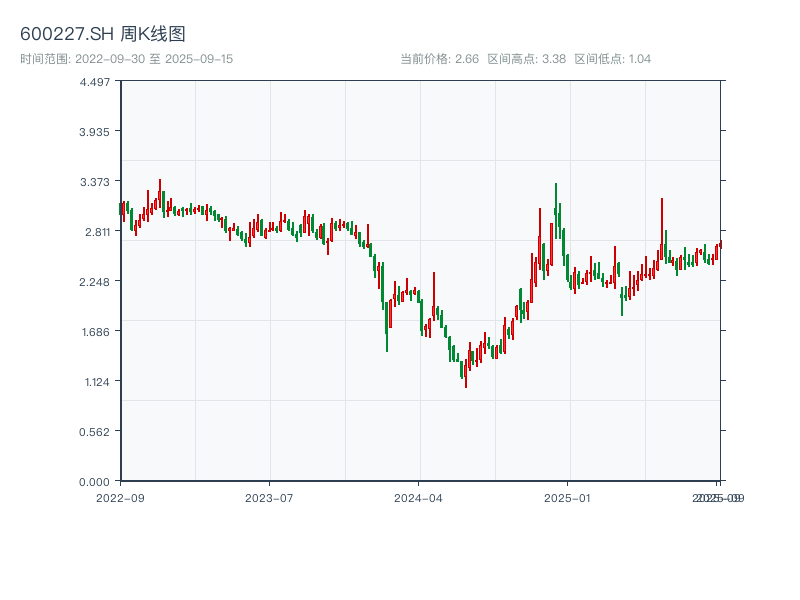The height and width of the screenshot is (600, 800).
Task: Click the current price label 当前价格: 2.66
Action: tap(439, 59)
